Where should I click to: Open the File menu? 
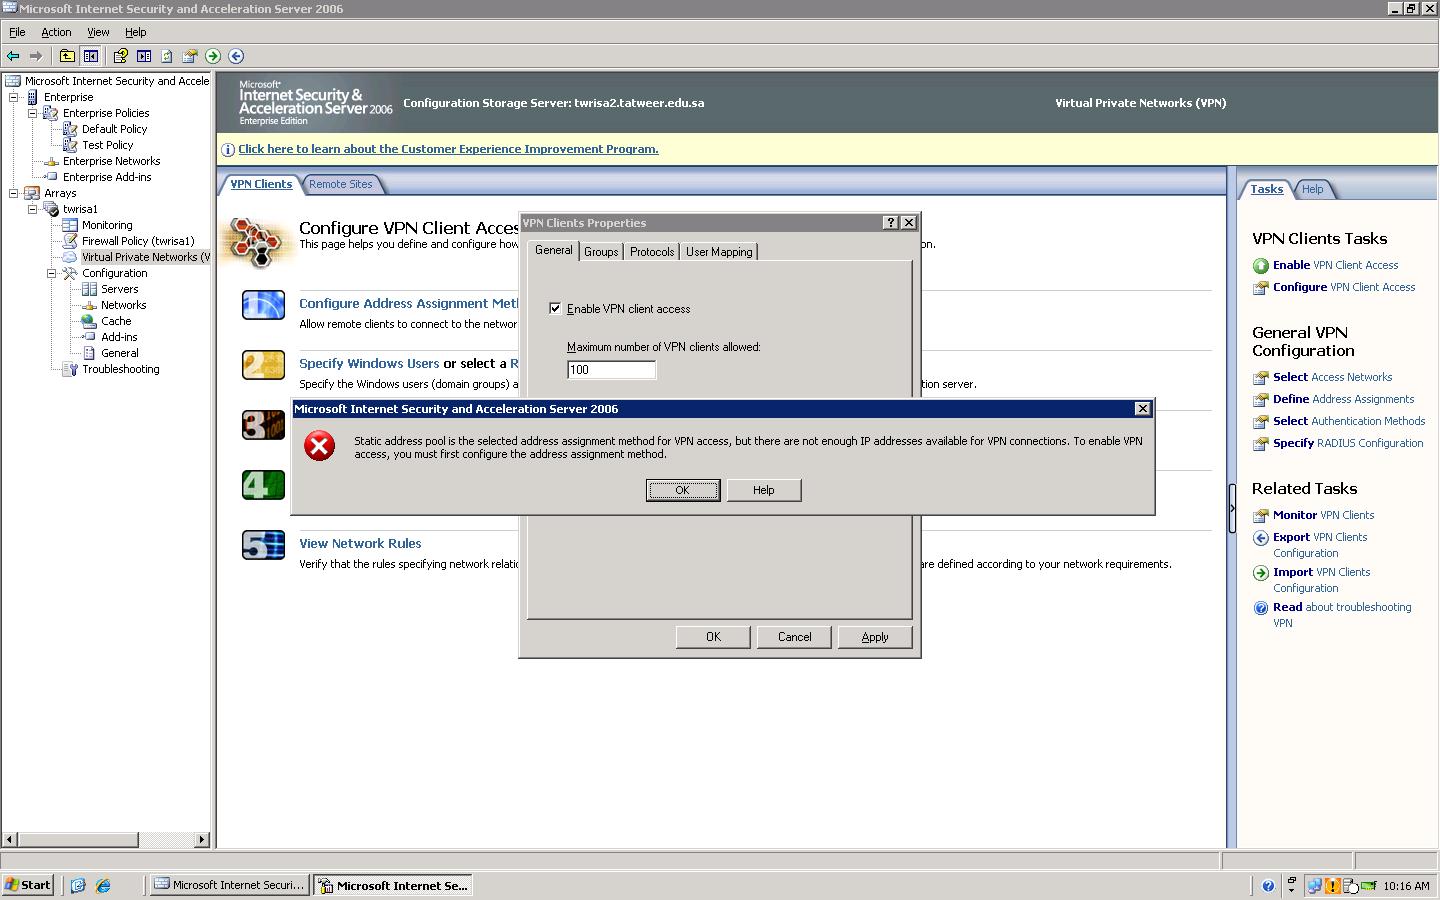tap(17, 32)
